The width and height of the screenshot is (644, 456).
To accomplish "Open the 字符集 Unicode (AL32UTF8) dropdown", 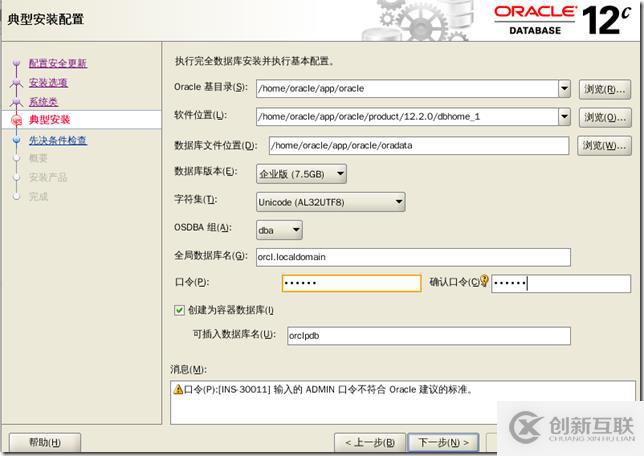I will click(331, 202).
